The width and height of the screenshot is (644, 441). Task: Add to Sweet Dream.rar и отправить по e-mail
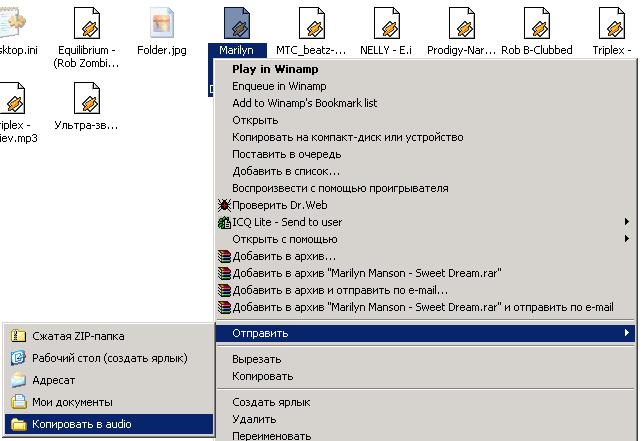coord(425,307)
